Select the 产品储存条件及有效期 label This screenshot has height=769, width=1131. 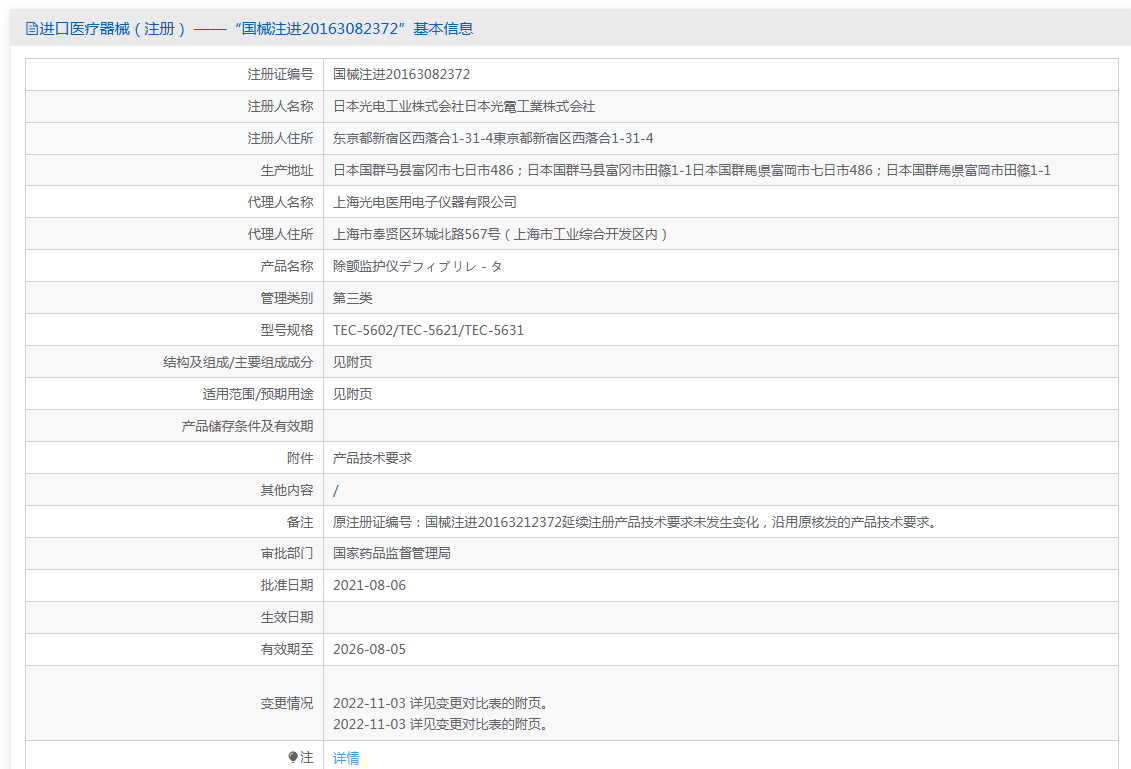[x=247, y=426]
